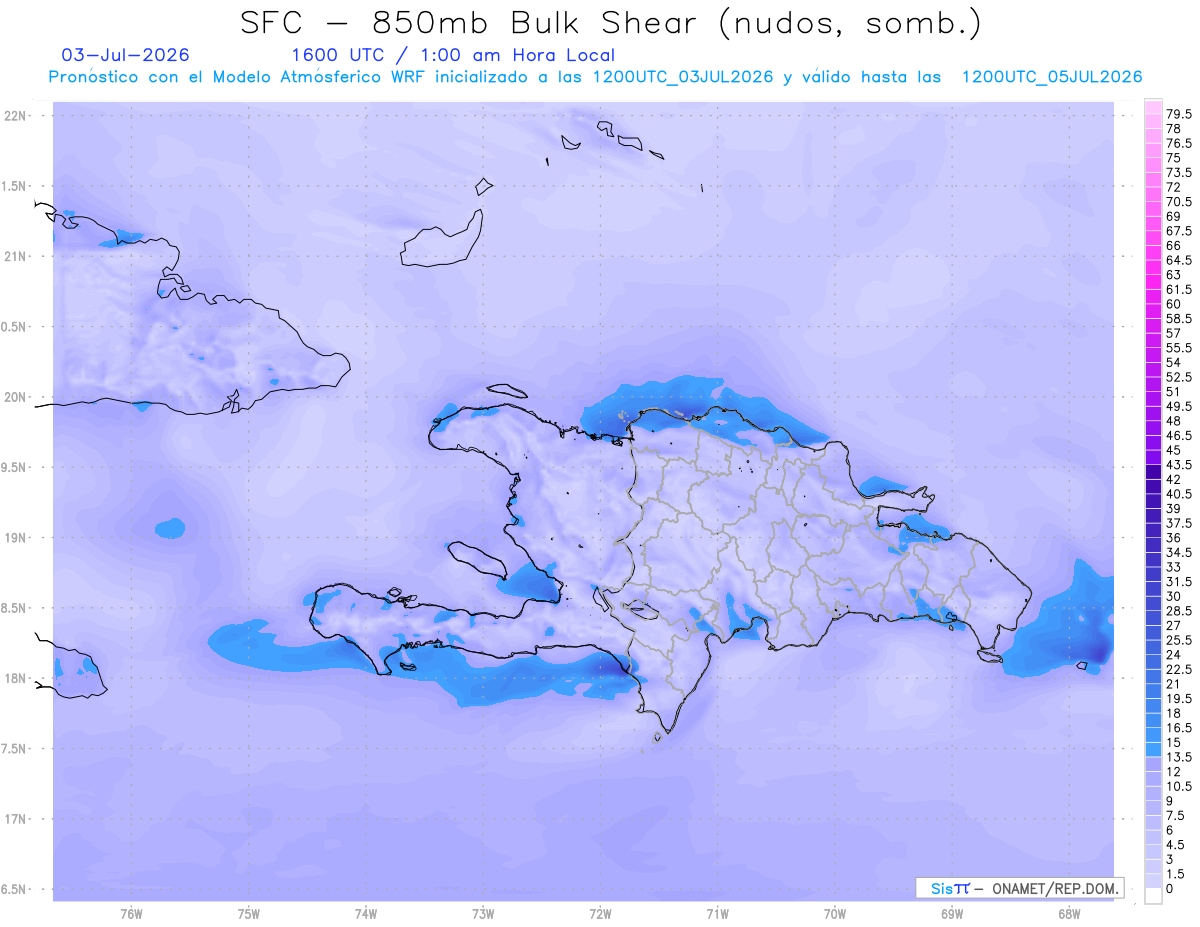Click the colorbar value "40.5"
This screenshot has height=927, width=1200.
tap(1180, 493)
